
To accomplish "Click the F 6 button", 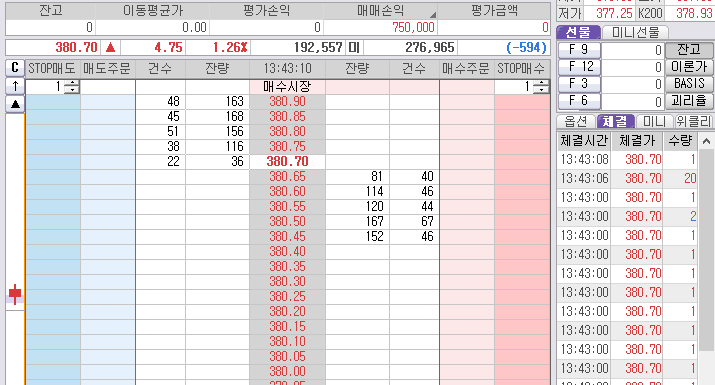I will pyautogui.click(x=579, y=101).
